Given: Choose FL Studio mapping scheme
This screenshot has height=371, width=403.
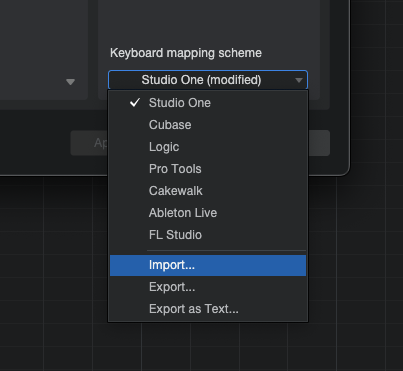Looking at the screenshot, I should tap(208, 235).
